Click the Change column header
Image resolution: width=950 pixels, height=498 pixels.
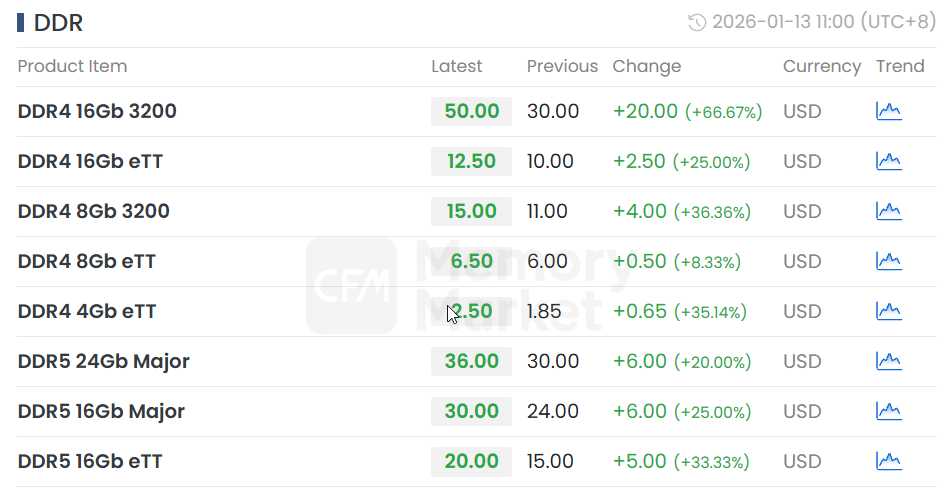pos(646,66)
